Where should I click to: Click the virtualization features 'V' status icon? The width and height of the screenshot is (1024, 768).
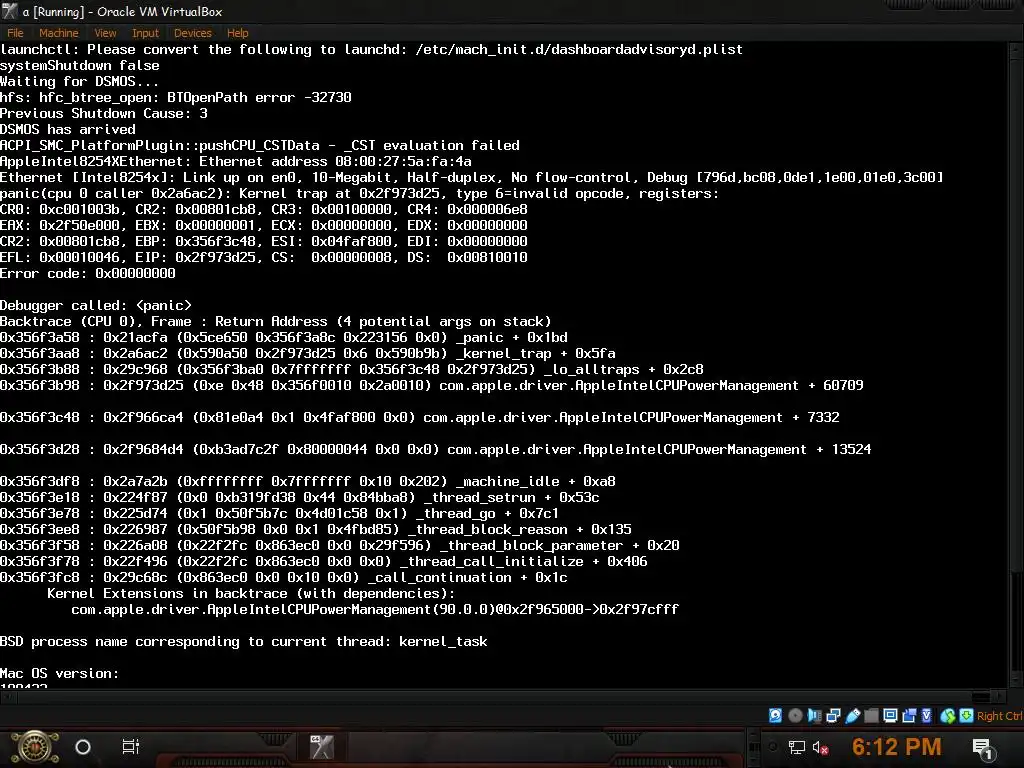click(927, 715)
